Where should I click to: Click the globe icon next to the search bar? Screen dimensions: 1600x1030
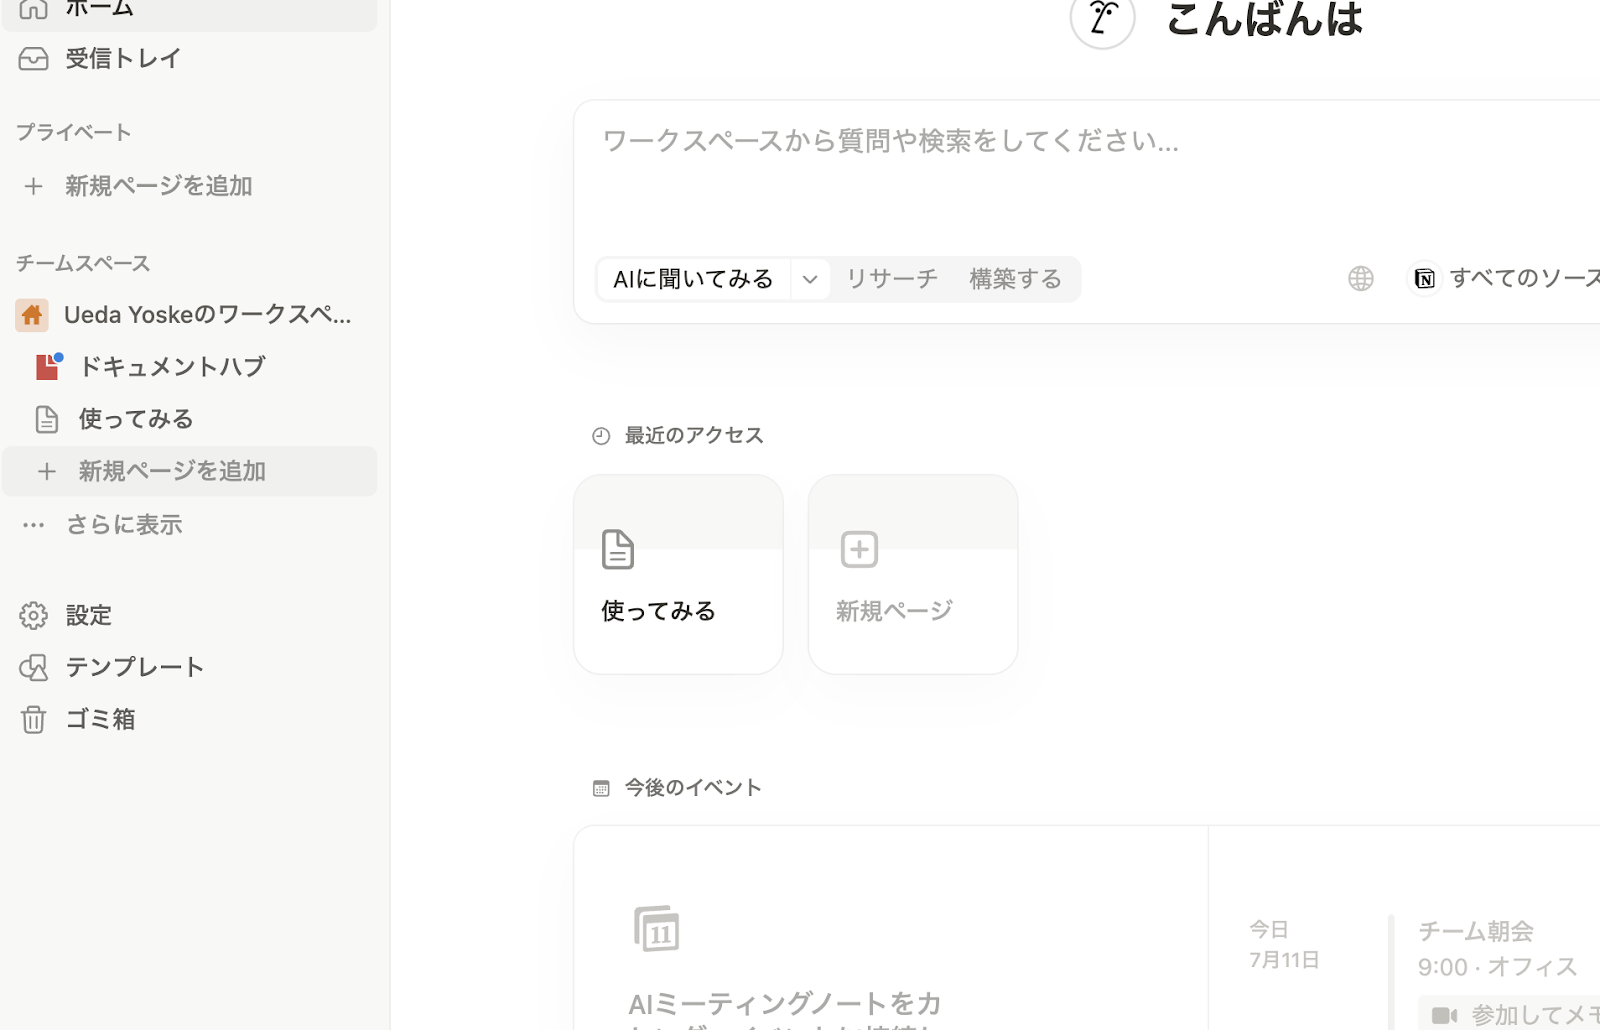1360,278
